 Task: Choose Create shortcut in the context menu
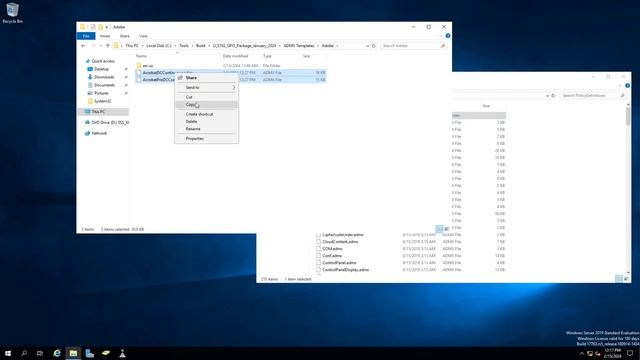point(207,114)
